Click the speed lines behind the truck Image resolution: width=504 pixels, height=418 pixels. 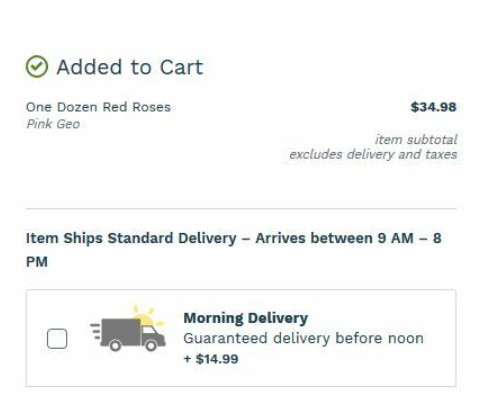pyautogui.click(x=96, y=331)
